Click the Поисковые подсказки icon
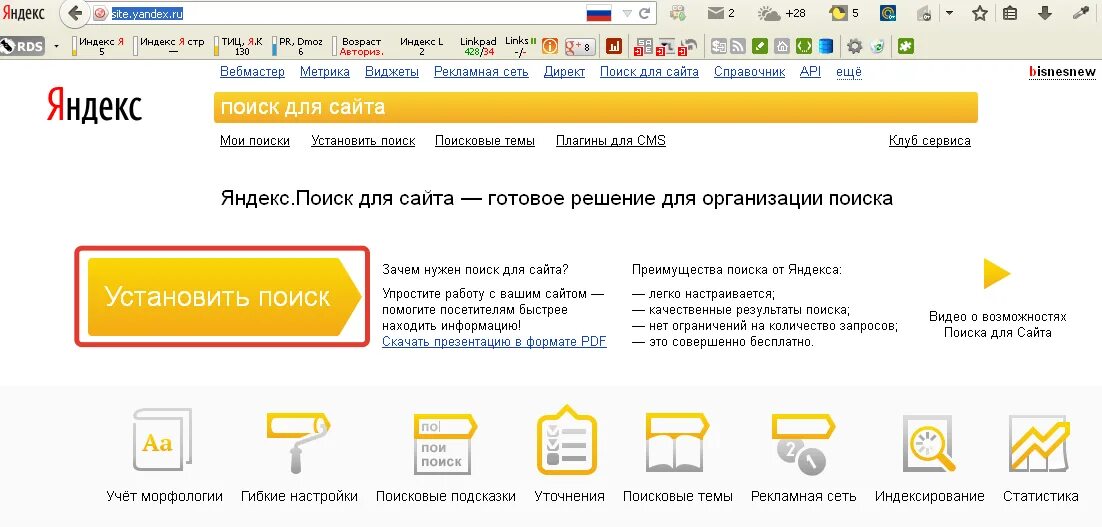The height and width of the screenshot is (527, 1102). [x=445, y=443]
